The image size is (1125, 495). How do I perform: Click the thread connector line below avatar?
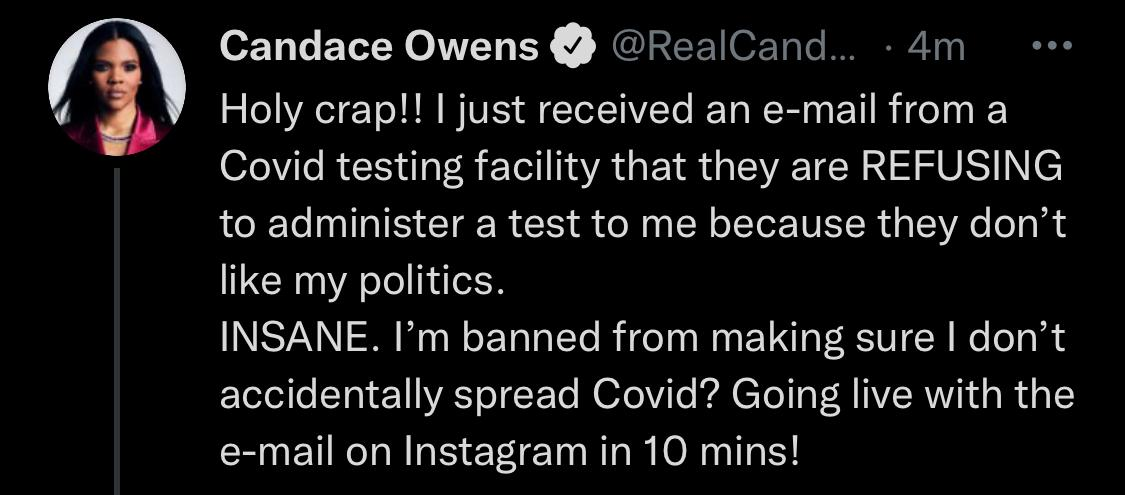(117, 330)
